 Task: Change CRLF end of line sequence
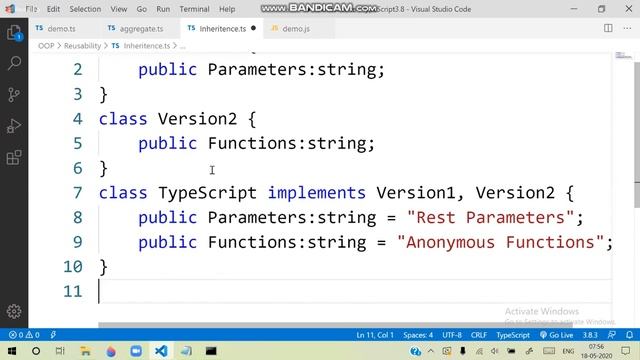coord(478,335)
